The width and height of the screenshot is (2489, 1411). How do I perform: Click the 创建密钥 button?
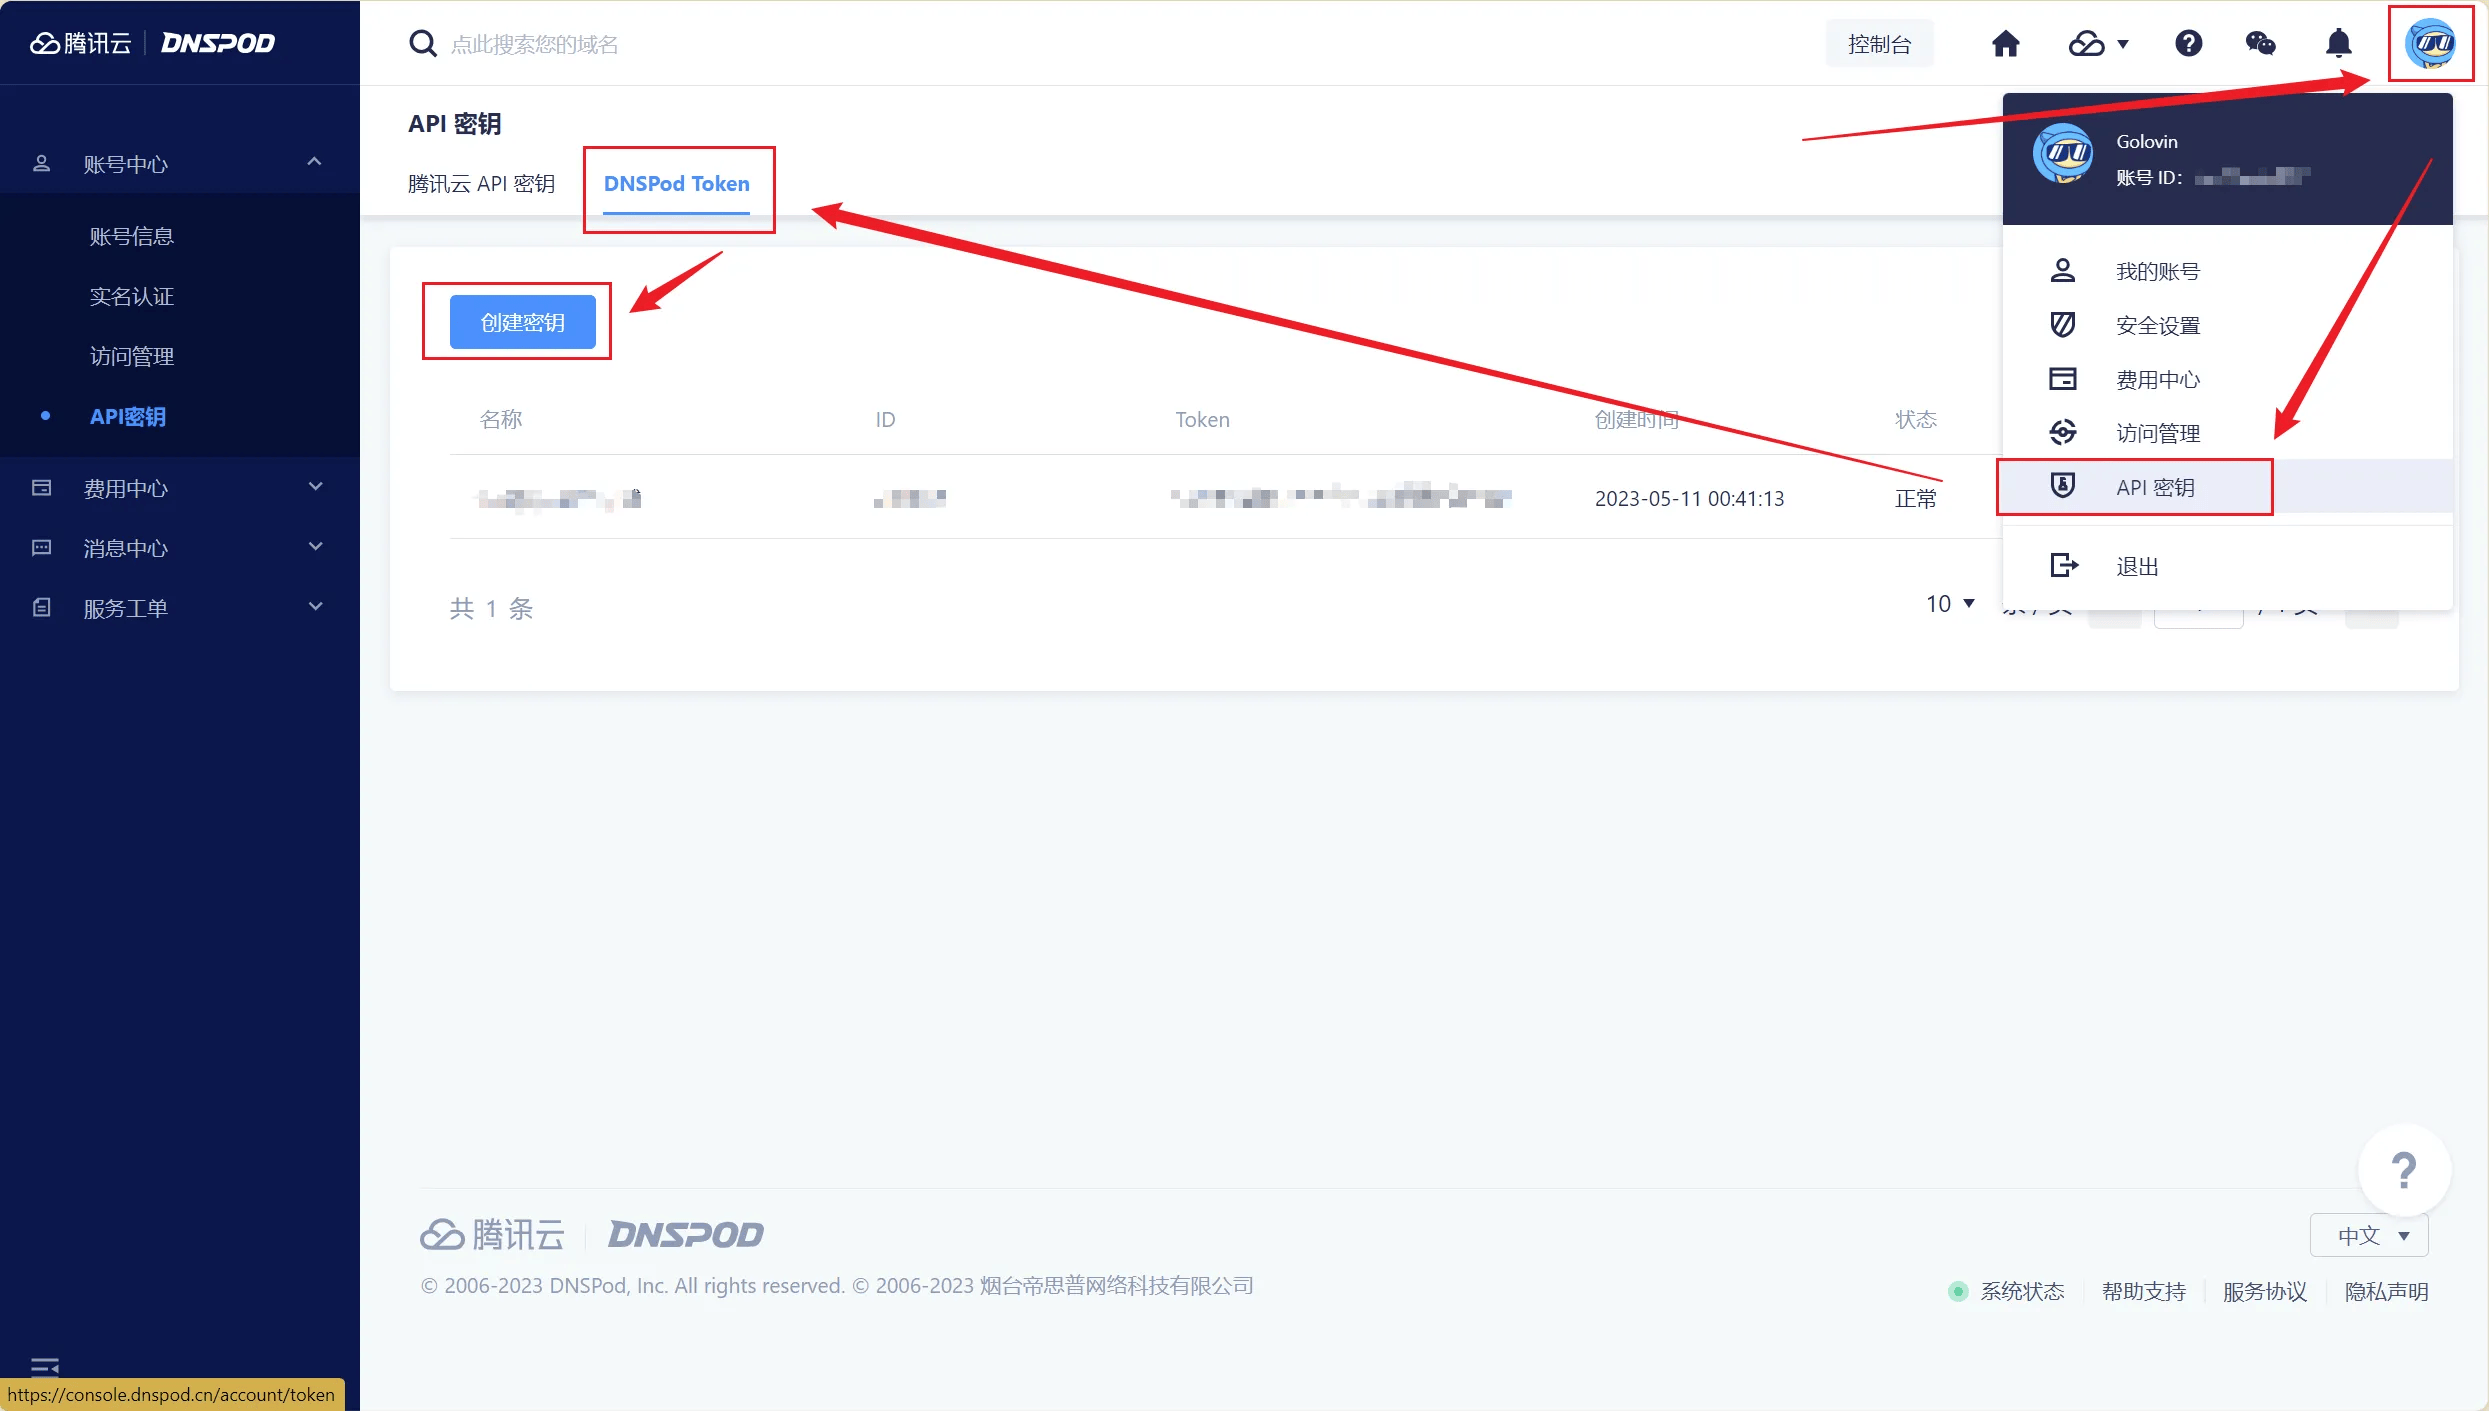coord(523,322)
